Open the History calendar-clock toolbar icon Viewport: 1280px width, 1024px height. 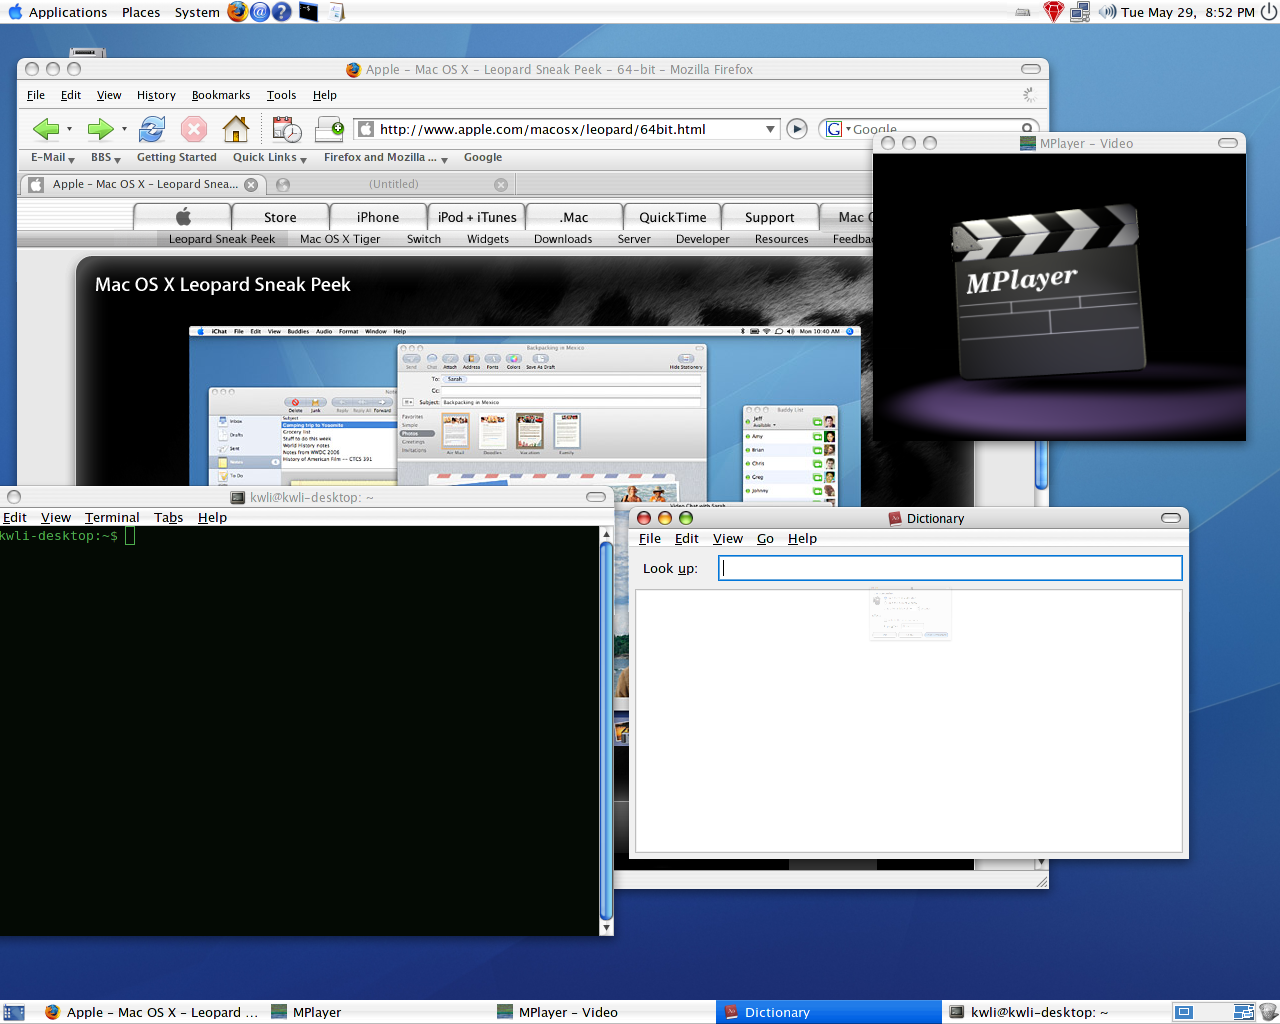coord(287,128)
